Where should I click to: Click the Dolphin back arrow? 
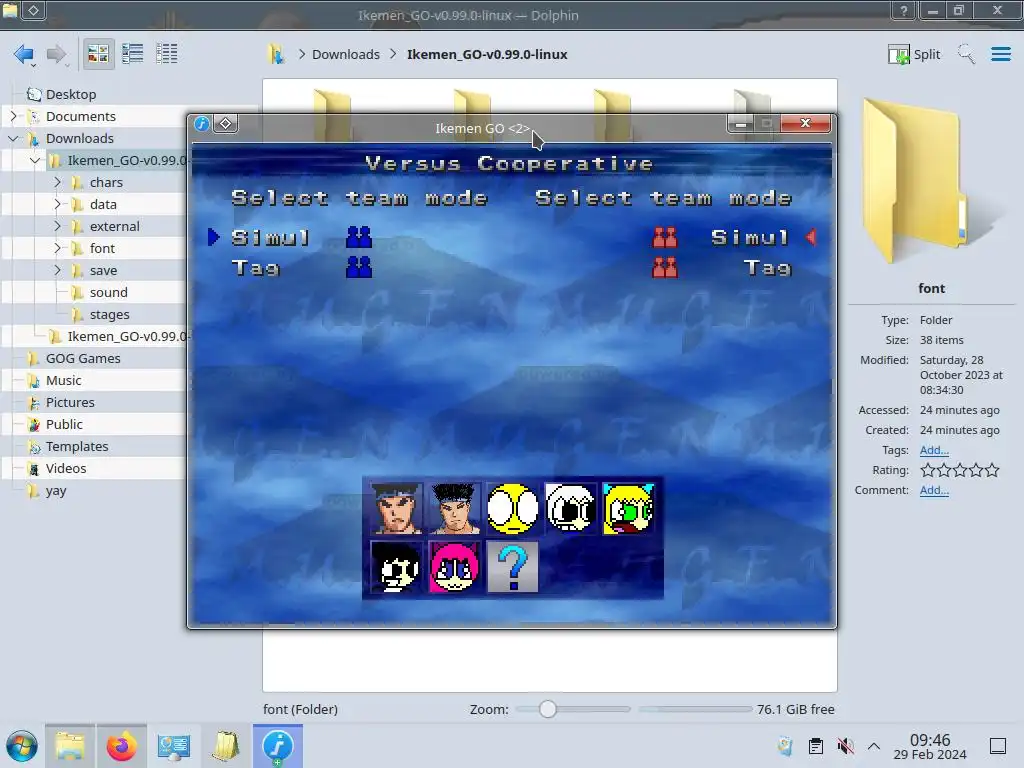pyautogui.click(x=24, y=54)
